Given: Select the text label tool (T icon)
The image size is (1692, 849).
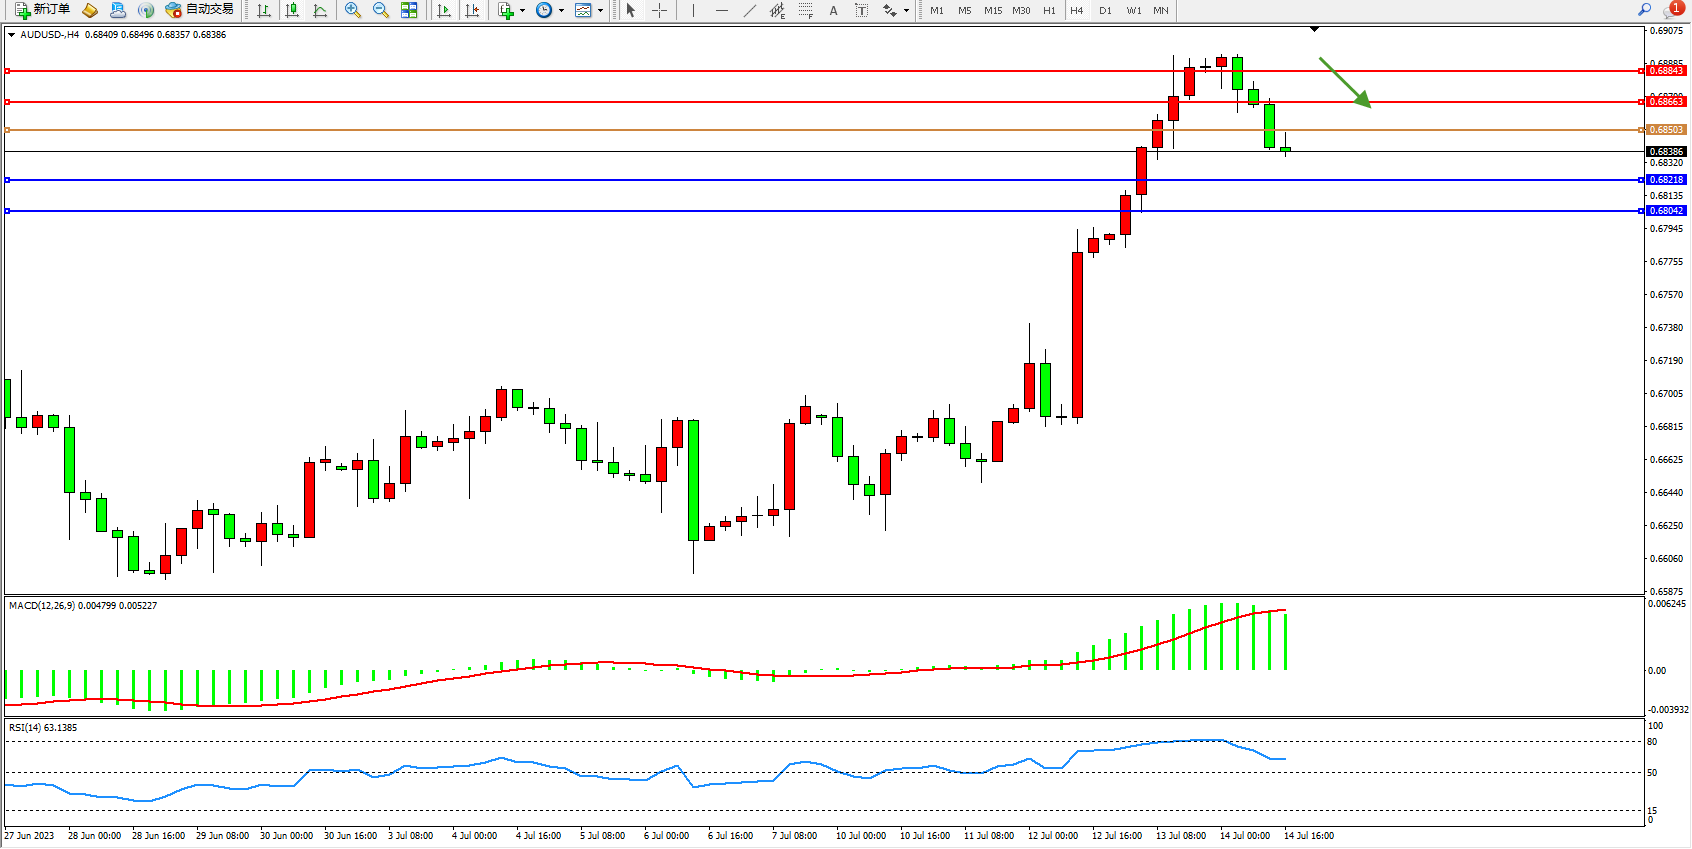Looking at the screenshot, I should pyautogui.click(x=861, y=10).
